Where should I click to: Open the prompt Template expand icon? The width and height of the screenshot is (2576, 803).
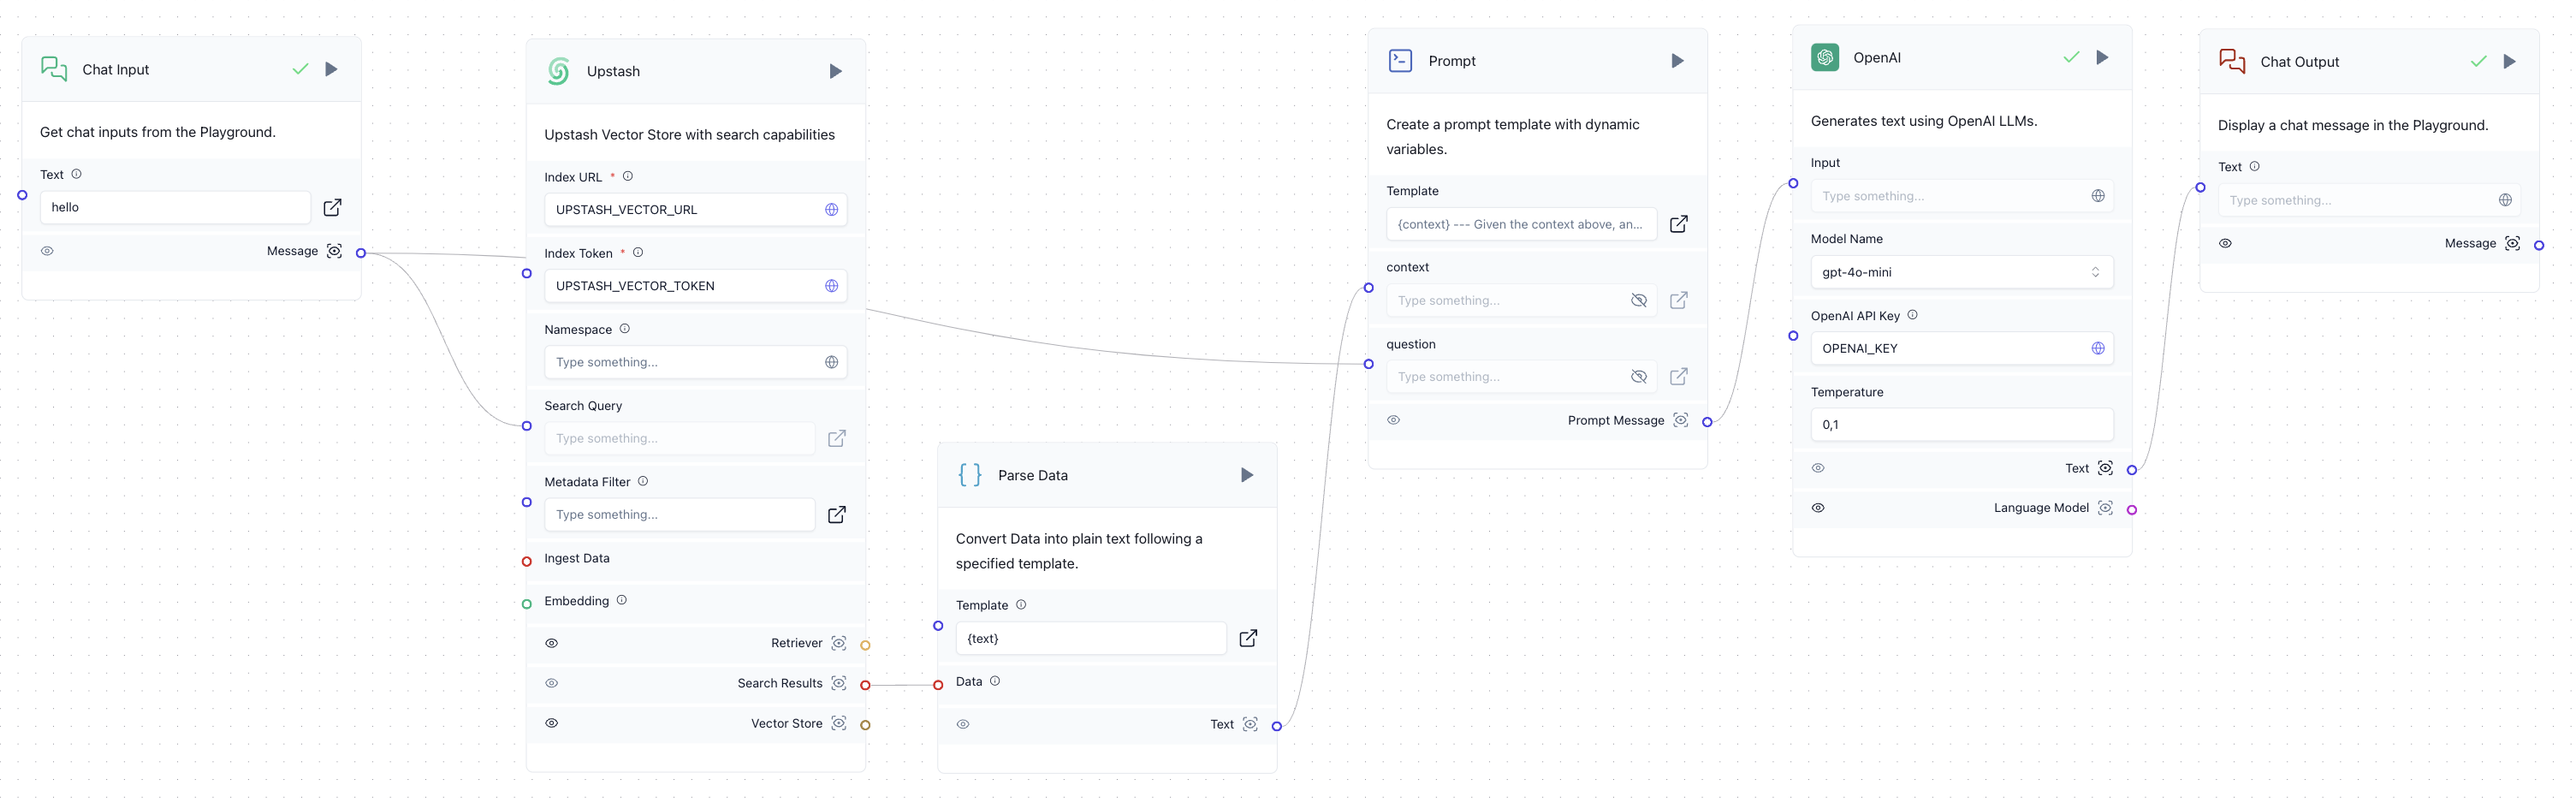1679,224
